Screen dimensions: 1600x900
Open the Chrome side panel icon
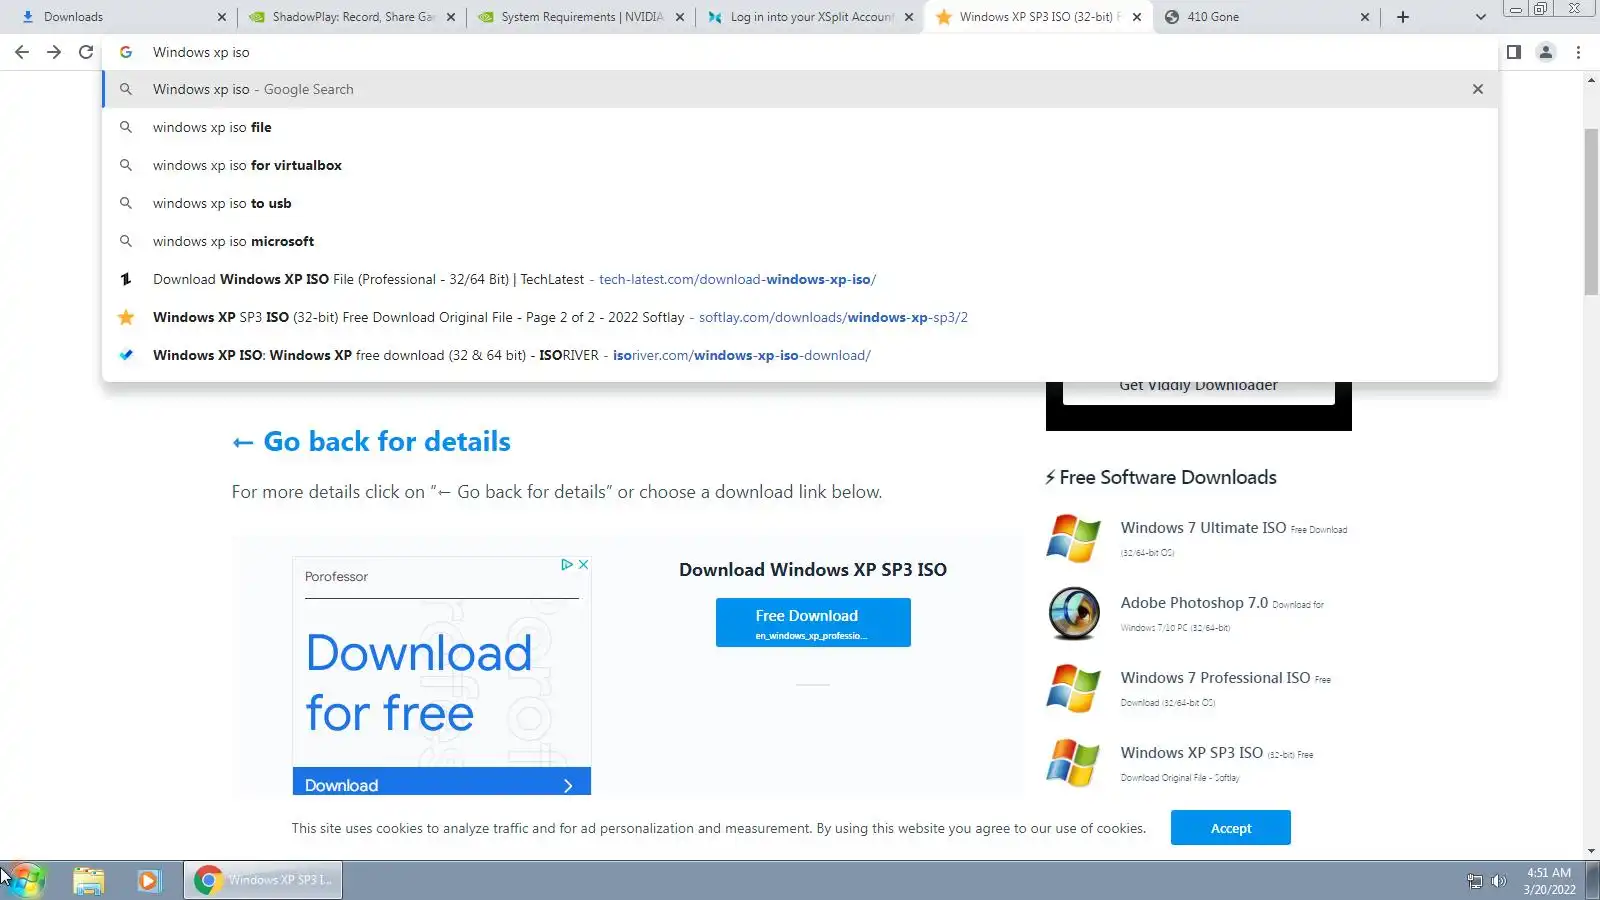(1514, 52)
